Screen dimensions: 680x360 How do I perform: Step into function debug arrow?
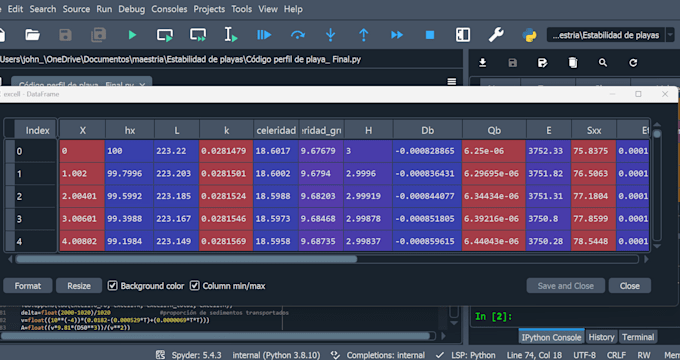[330, 35]
